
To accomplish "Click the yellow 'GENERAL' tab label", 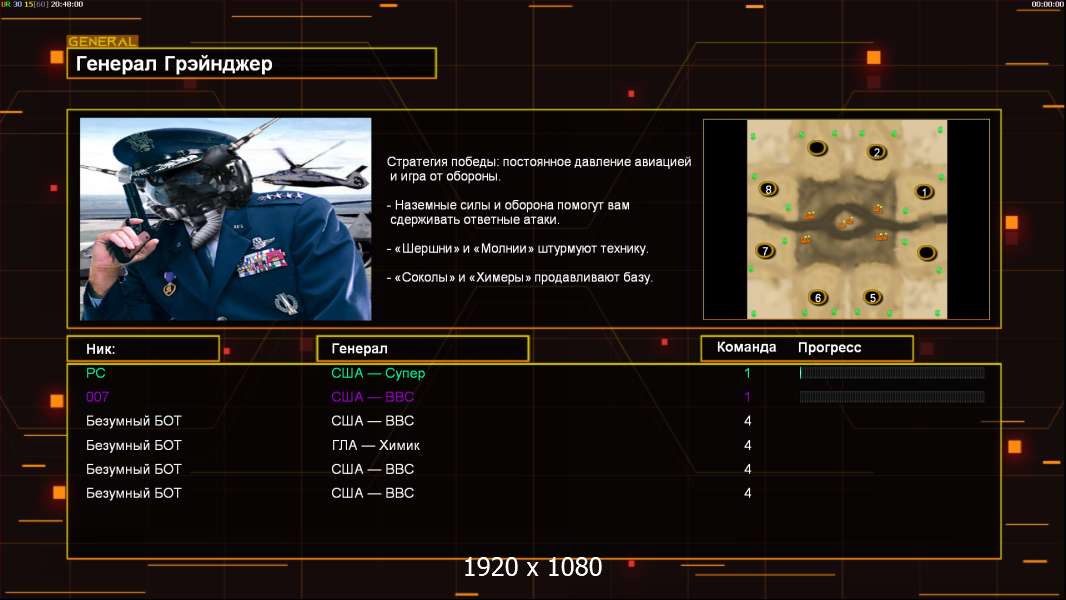I will (x=103, y=41).
